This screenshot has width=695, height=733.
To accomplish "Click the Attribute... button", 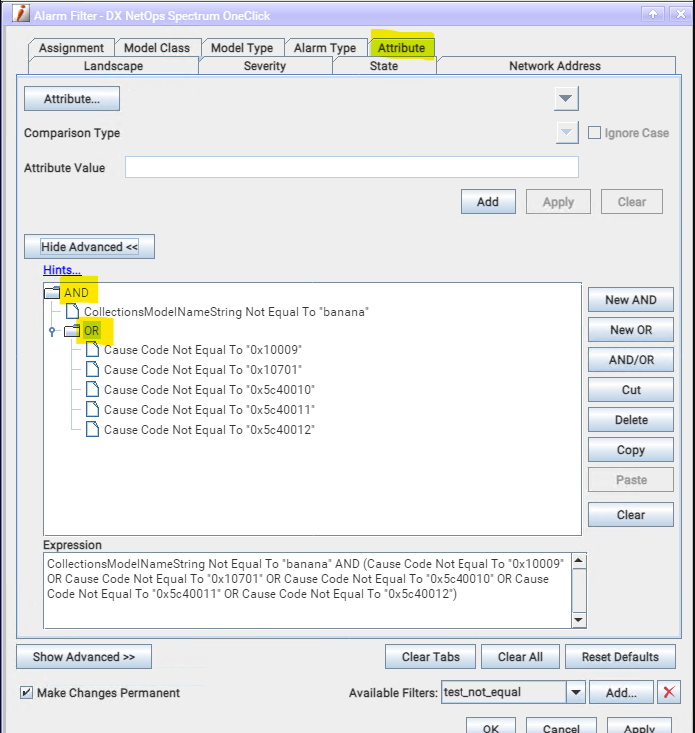I will click(72, 99).
